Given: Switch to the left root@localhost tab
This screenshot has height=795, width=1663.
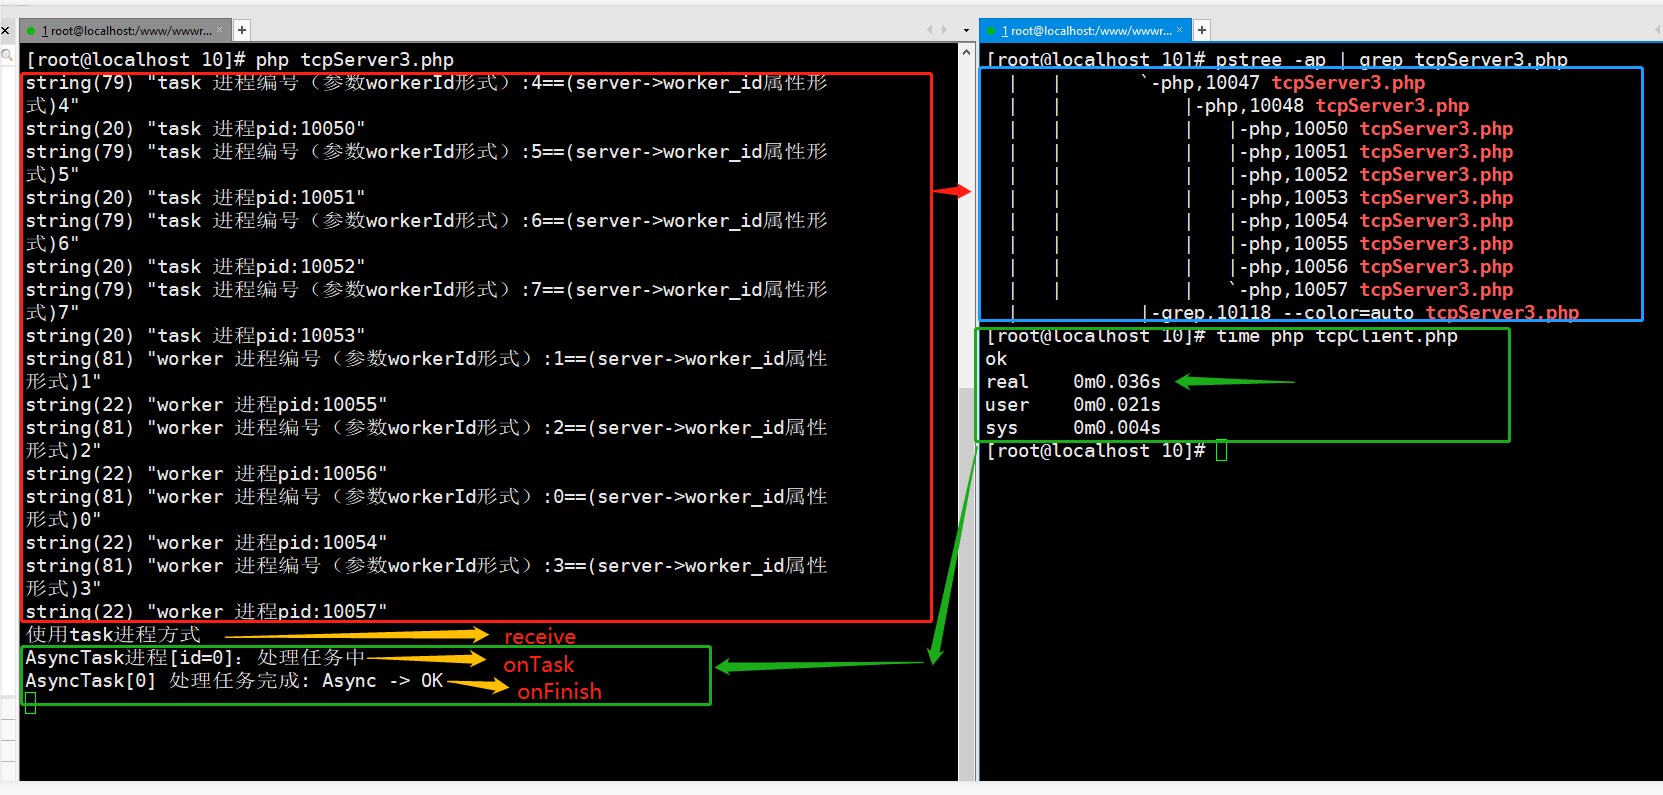Looking at the screenshot, I should pos(127,30).
